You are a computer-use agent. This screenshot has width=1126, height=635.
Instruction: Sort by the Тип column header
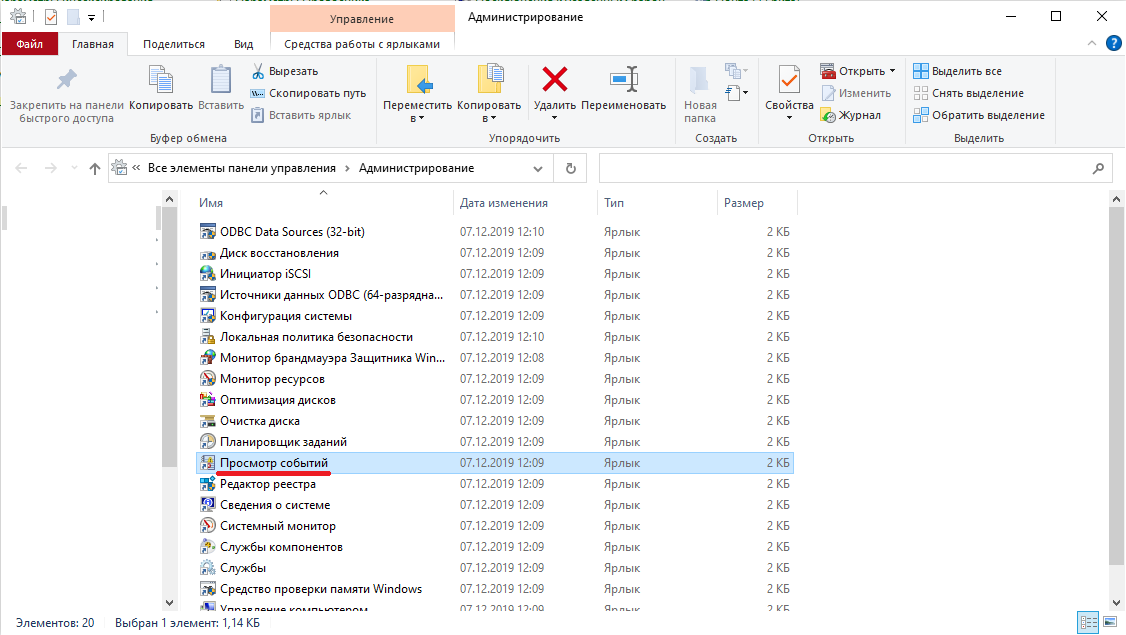coord(656,203)
